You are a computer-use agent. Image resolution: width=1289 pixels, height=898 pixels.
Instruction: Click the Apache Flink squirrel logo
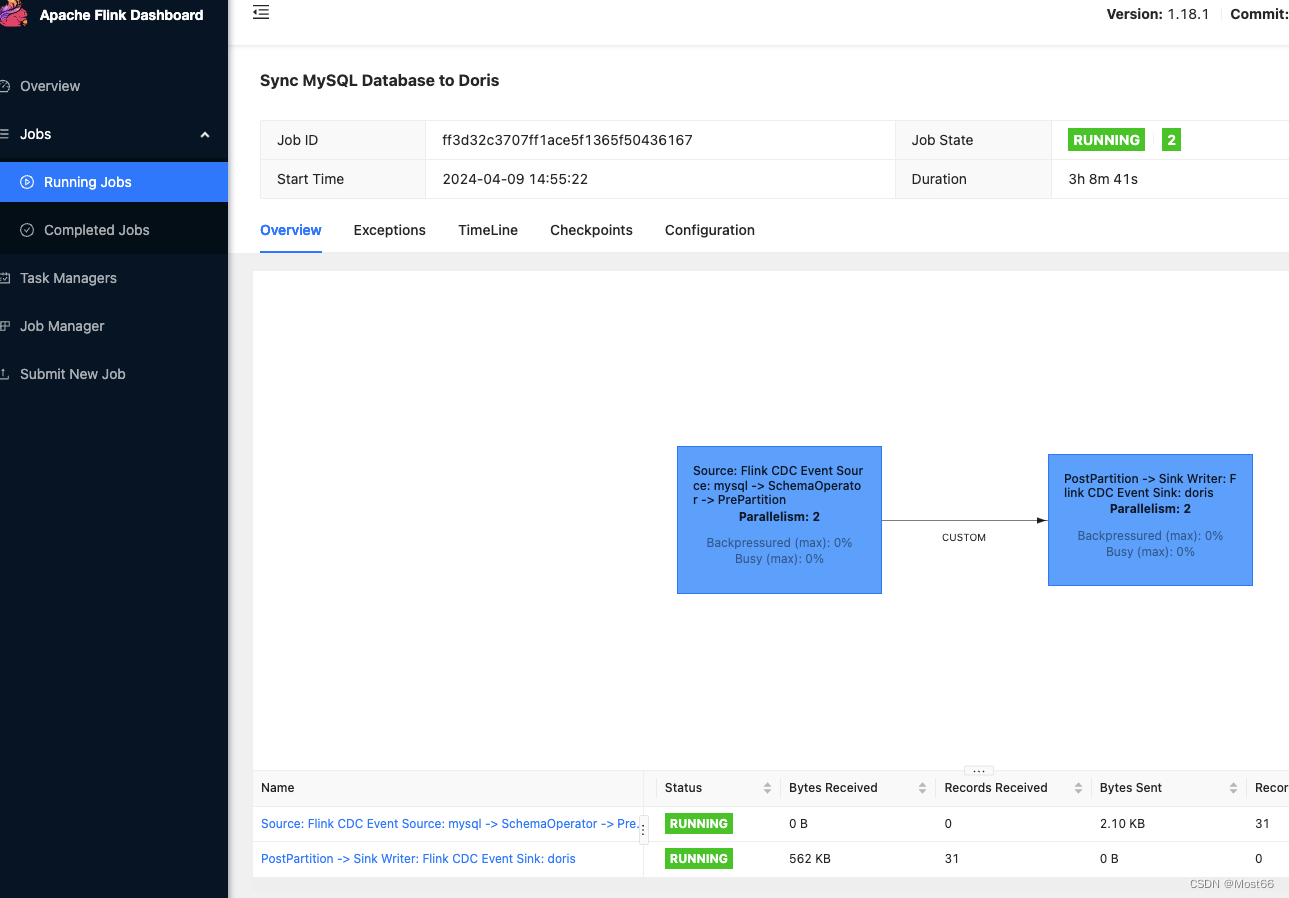click(13, 14)
